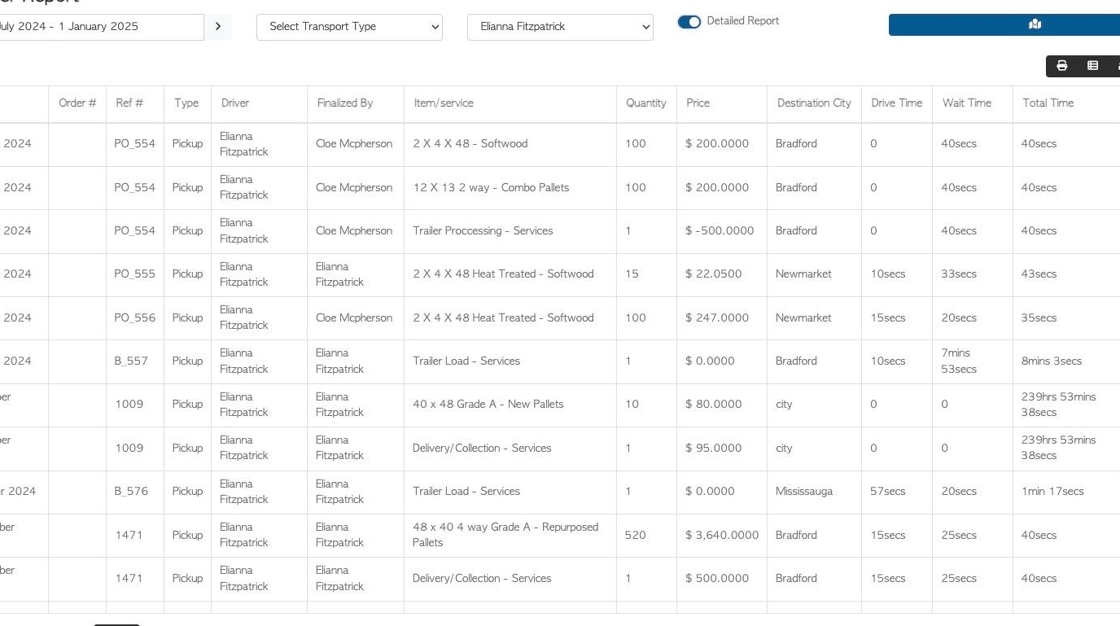The height and width of the screenshot is (626, 1120).
Task: Select the PO_555 reference cell
Action: tap(134, 274)
